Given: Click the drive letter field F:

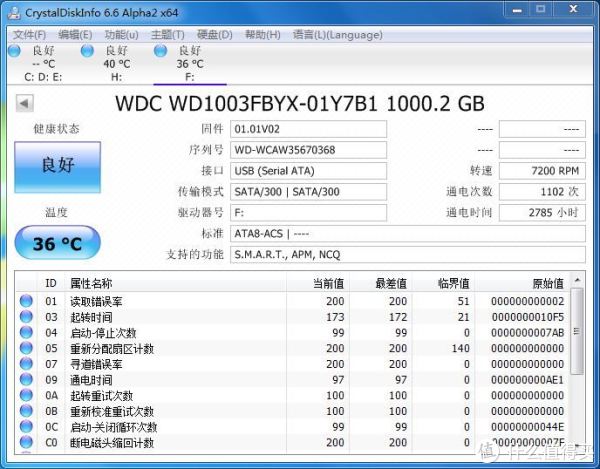Looking at the screenshot, I should (308, 213).
